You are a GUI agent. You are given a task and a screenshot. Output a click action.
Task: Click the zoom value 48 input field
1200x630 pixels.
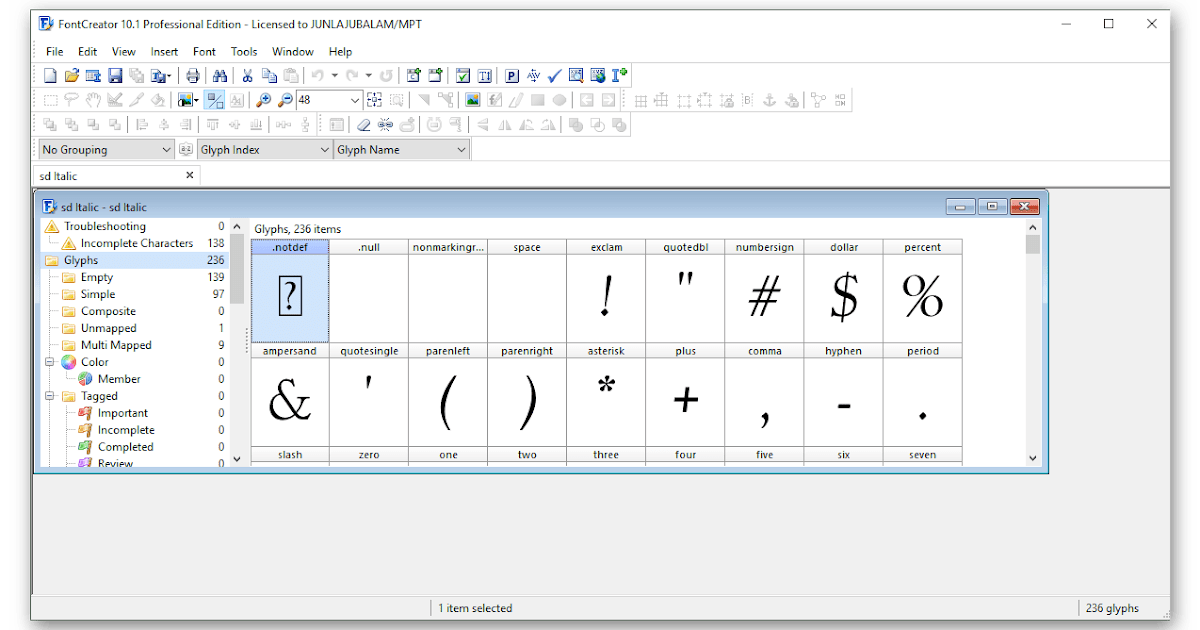click(321, 100)
